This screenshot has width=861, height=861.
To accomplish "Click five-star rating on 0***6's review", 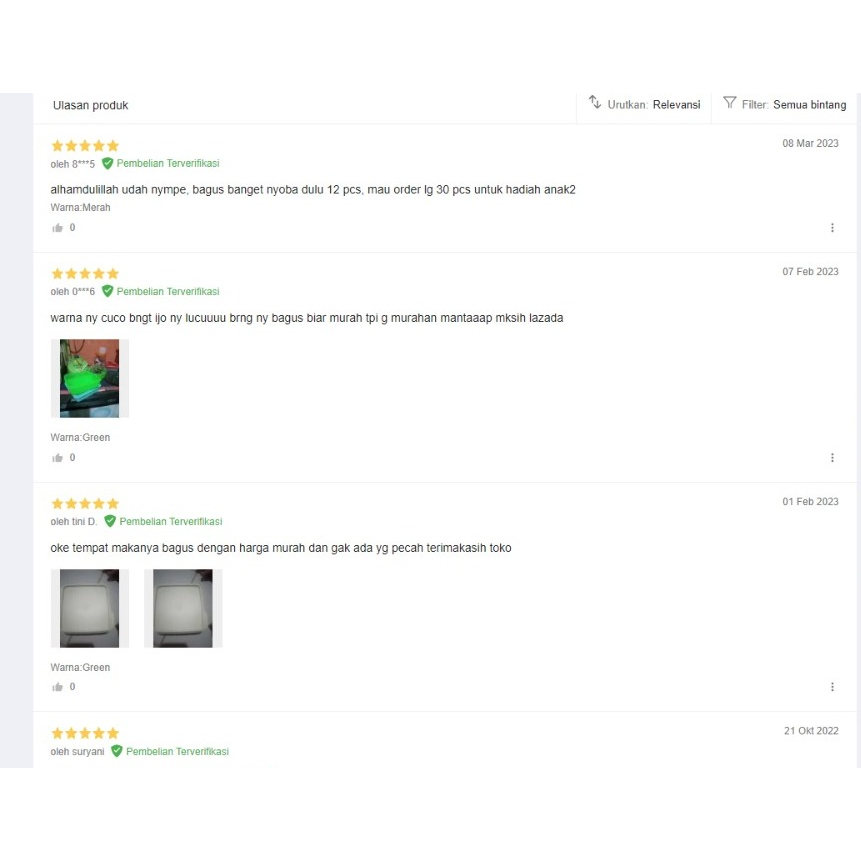I will (x=85, y=273).
